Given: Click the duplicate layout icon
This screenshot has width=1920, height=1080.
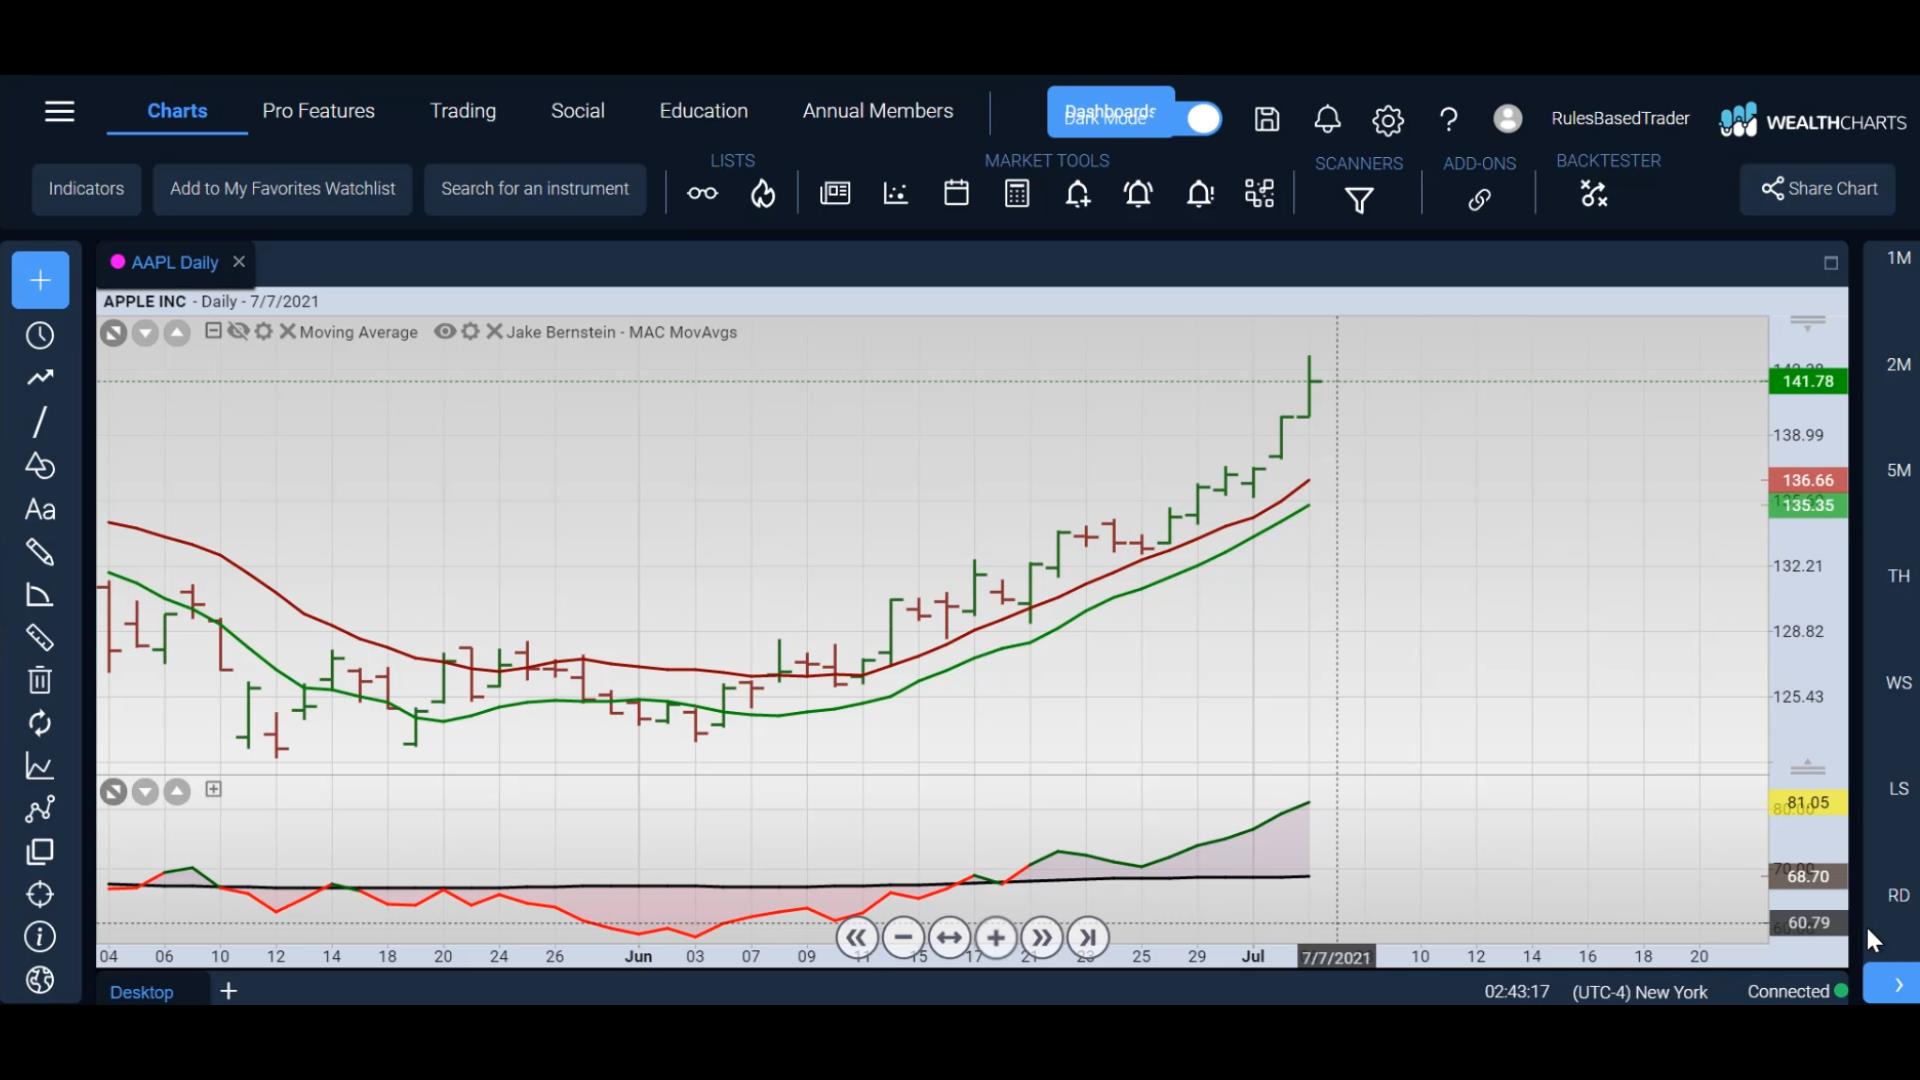Looking at the screenshot, I should (40, 852).
